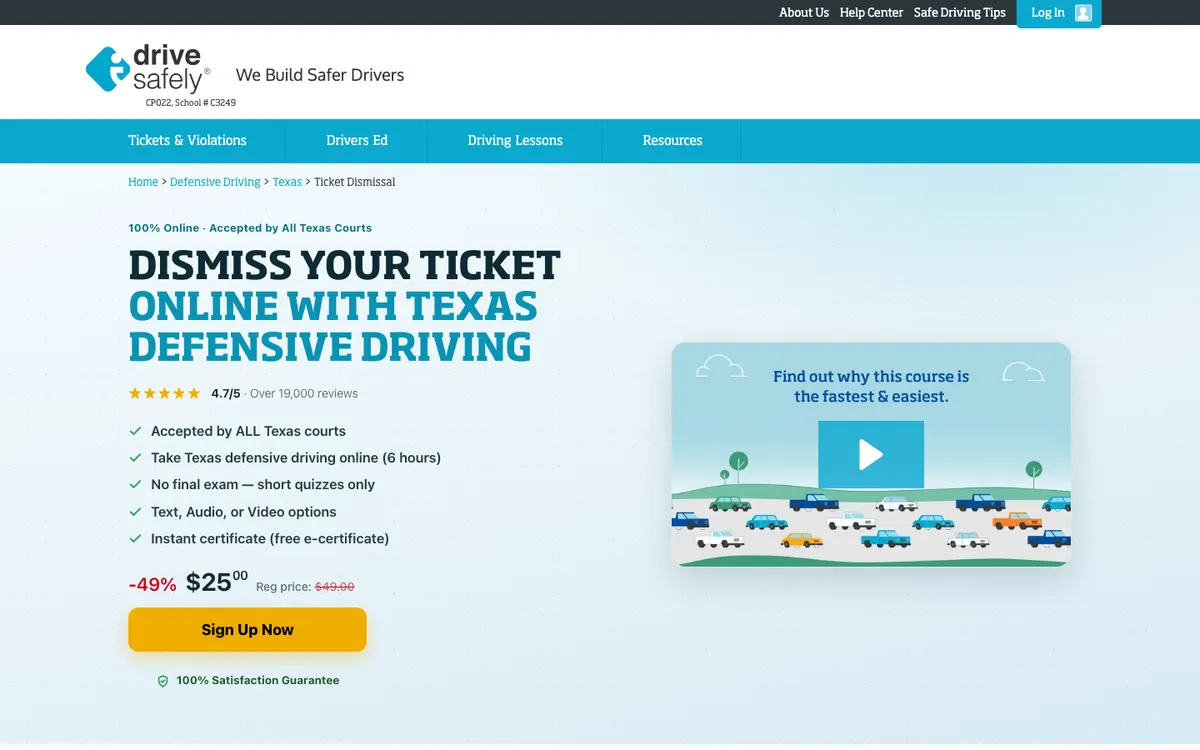Image resolution: width=1200 pixels, height=750 pixels.
Task: Open Defensive Driving breadcrumb link
Action: [215, 182]
